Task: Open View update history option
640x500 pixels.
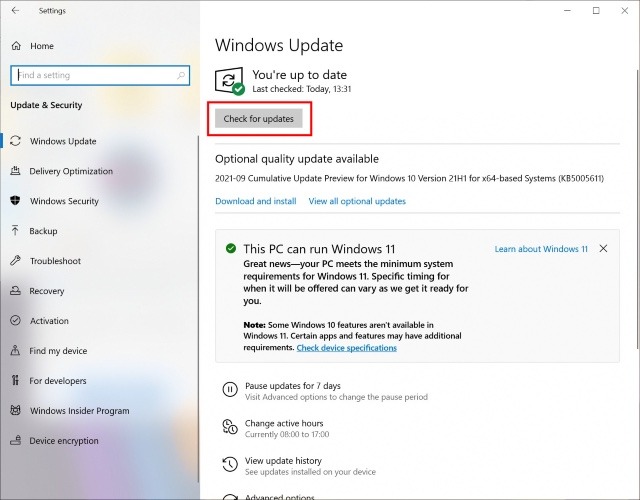Action: coord(283,461)
